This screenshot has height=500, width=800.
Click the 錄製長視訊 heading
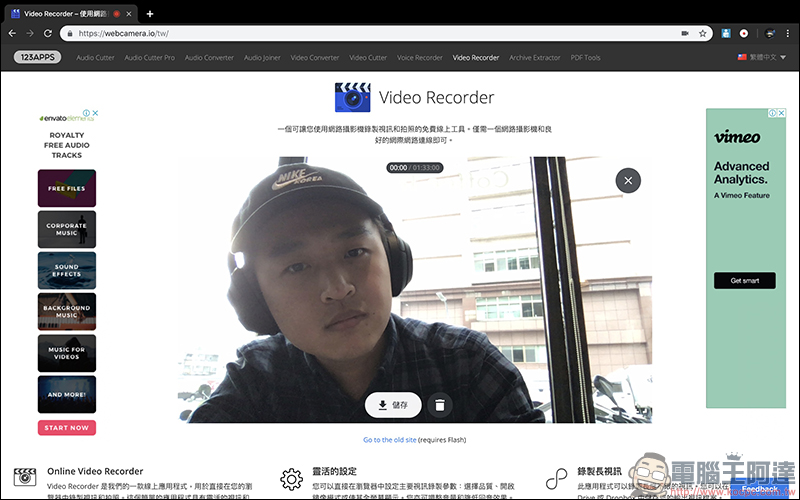pos(599,471)
